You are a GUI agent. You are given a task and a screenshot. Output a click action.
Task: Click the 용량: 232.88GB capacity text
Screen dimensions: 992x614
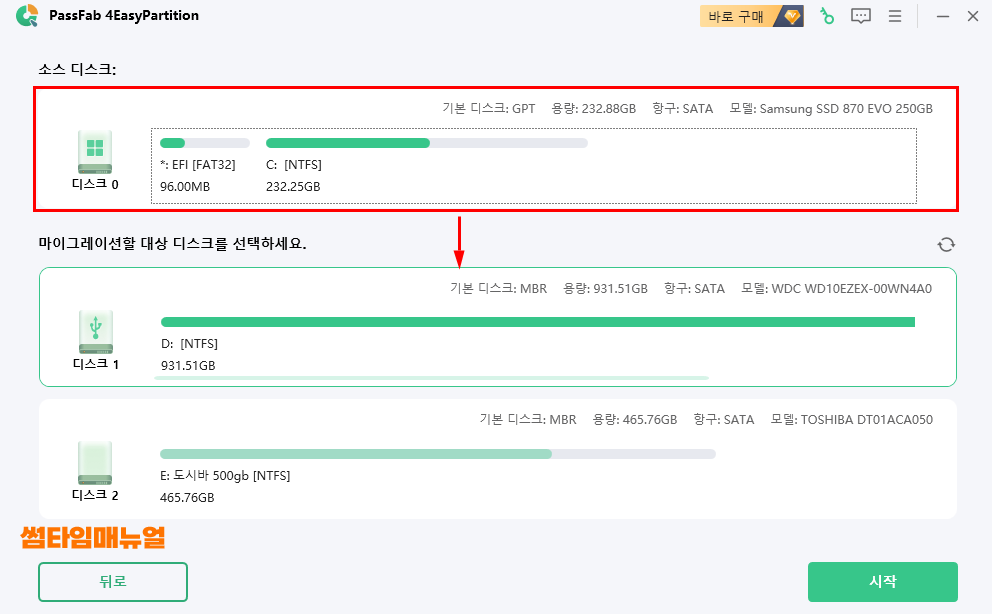coord(593,109)
